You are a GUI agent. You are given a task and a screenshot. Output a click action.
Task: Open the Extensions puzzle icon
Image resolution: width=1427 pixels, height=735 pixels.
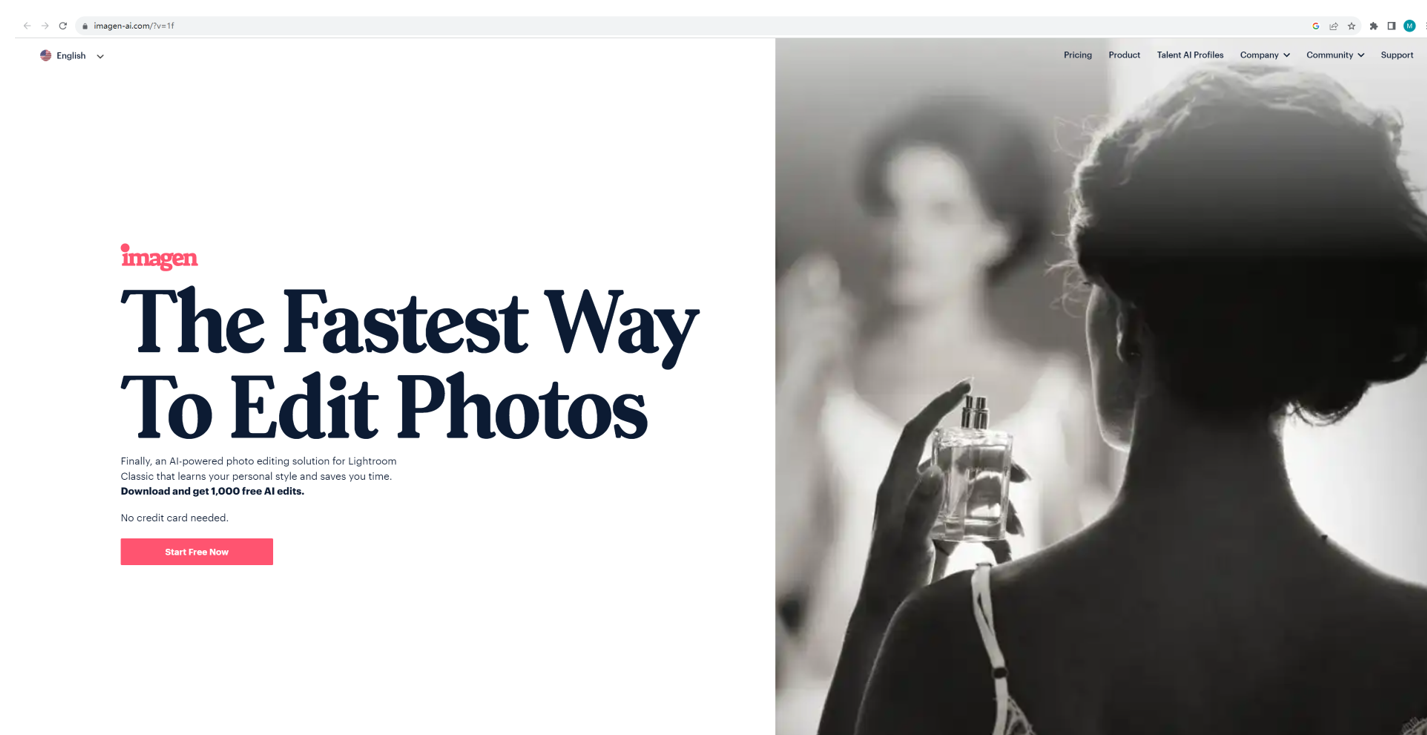coord(1374,26)
